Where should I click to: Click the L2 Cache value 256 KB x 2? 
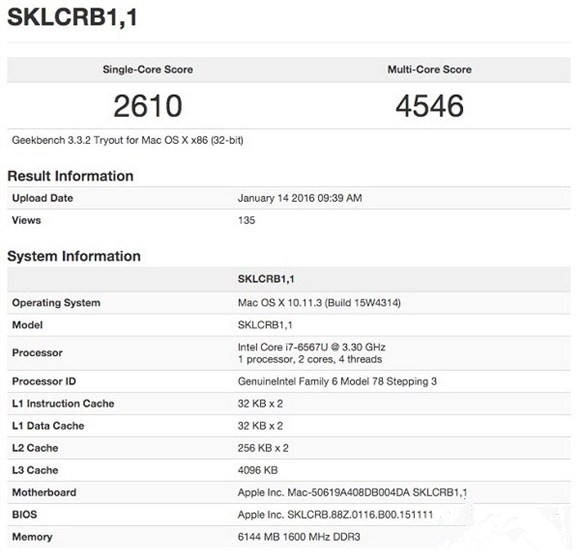click(263, 448)
